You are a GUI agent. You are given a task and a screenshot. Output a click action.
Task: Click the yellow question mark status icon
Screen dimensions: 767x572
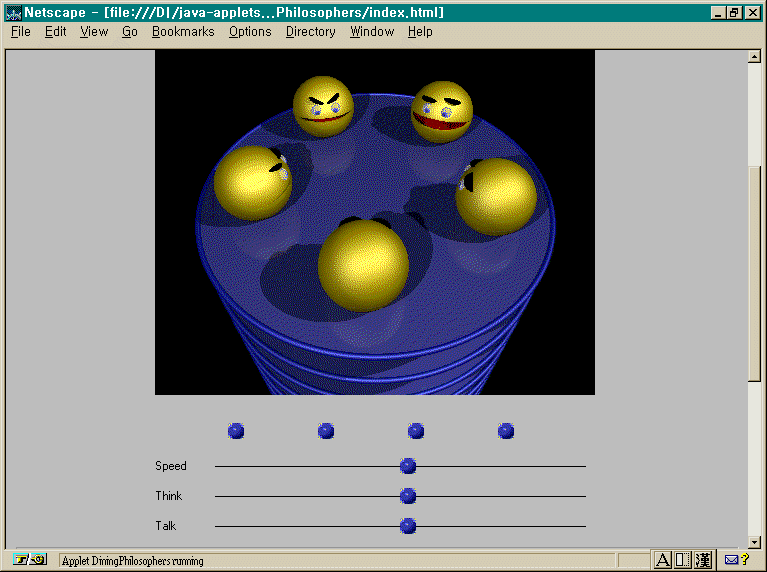[x=745, y=559]
